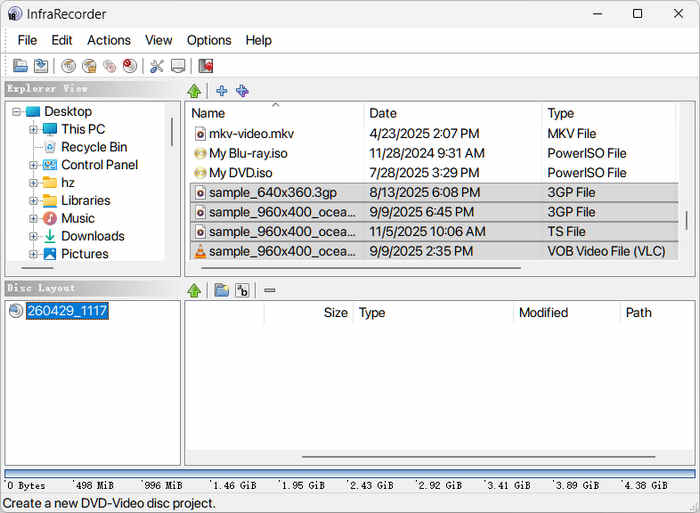Click the Burn image disc icon
This screenshot has width=700, height=513.
click(x=89, y=66)
